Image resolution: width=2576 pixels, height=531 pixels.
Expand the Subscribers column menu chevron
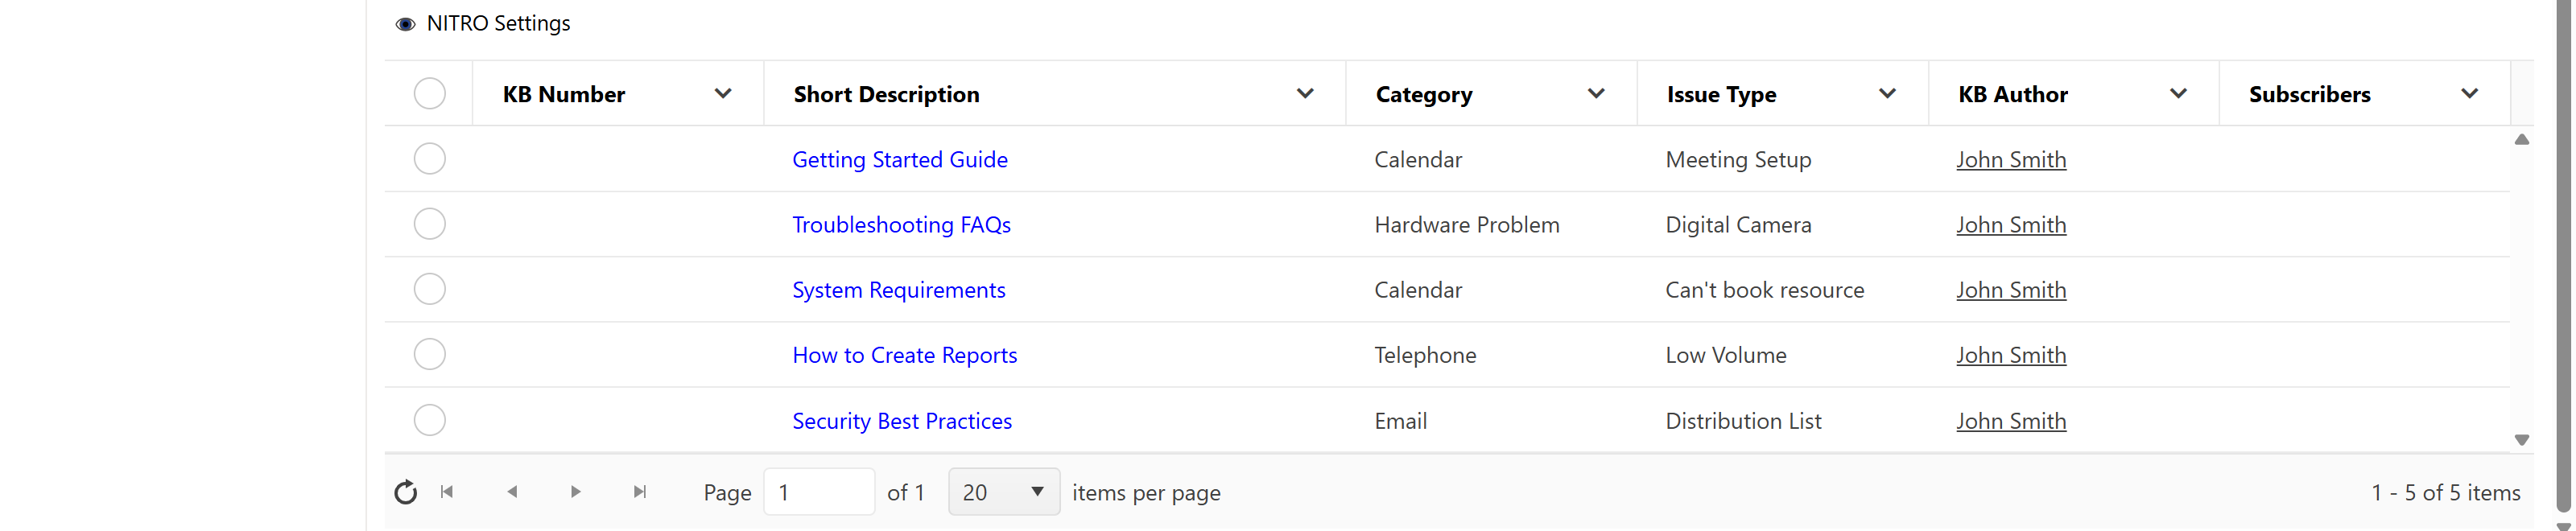(2469, 94)
